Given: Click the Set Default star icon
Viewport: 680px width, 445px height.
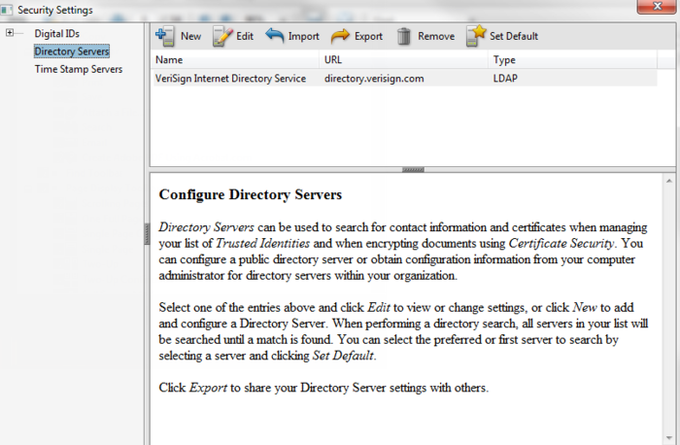Looking at the screenshot, I should pos(476,36).
